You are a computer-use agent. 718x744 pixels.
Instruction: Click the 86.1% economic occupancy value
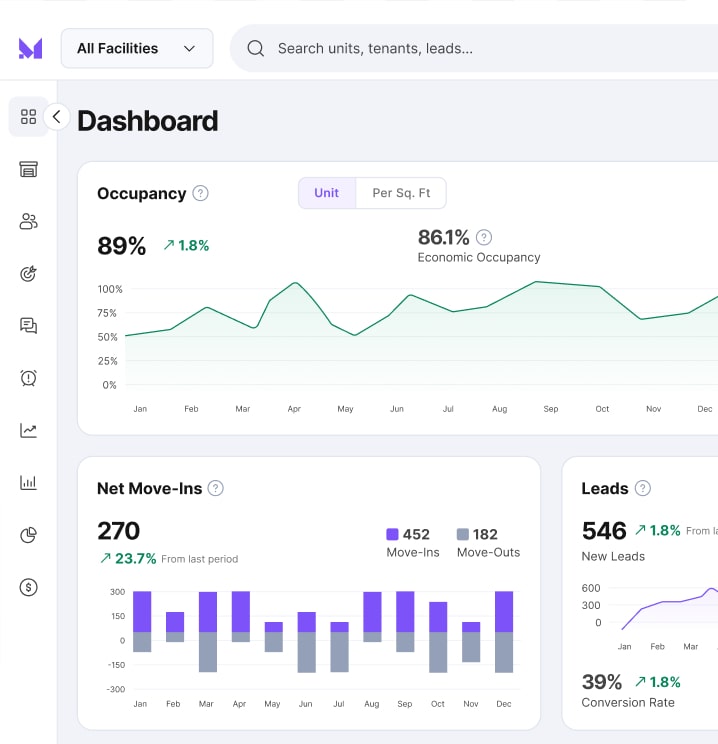click(x=443, y=237)
